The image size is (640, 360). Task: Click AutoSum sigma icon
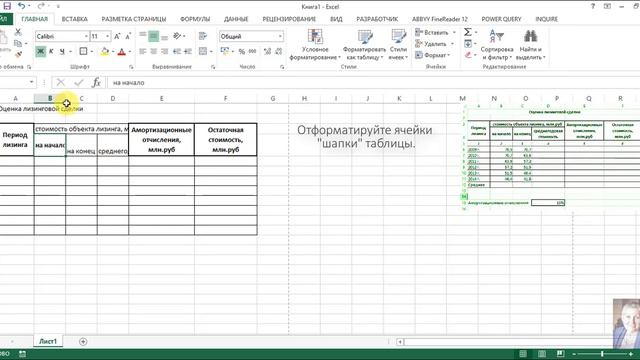468,32
